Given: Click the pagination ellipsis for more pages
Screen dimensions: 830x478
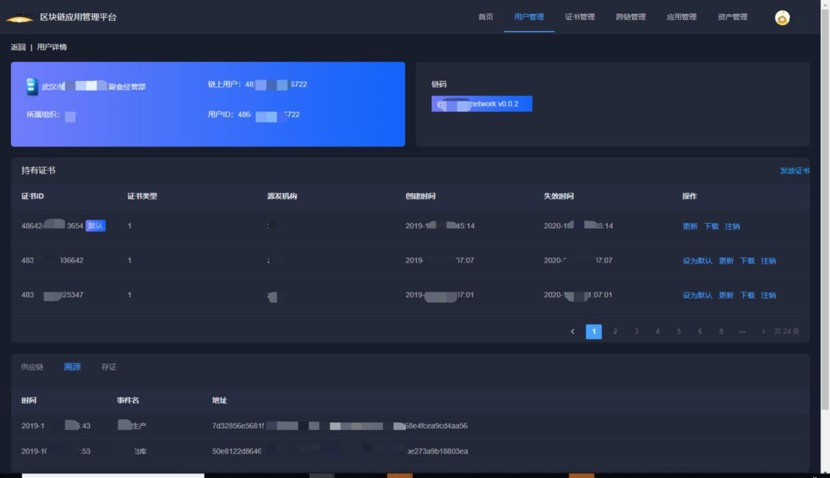Looking at the screenshot, I should [x=742, y=332].
